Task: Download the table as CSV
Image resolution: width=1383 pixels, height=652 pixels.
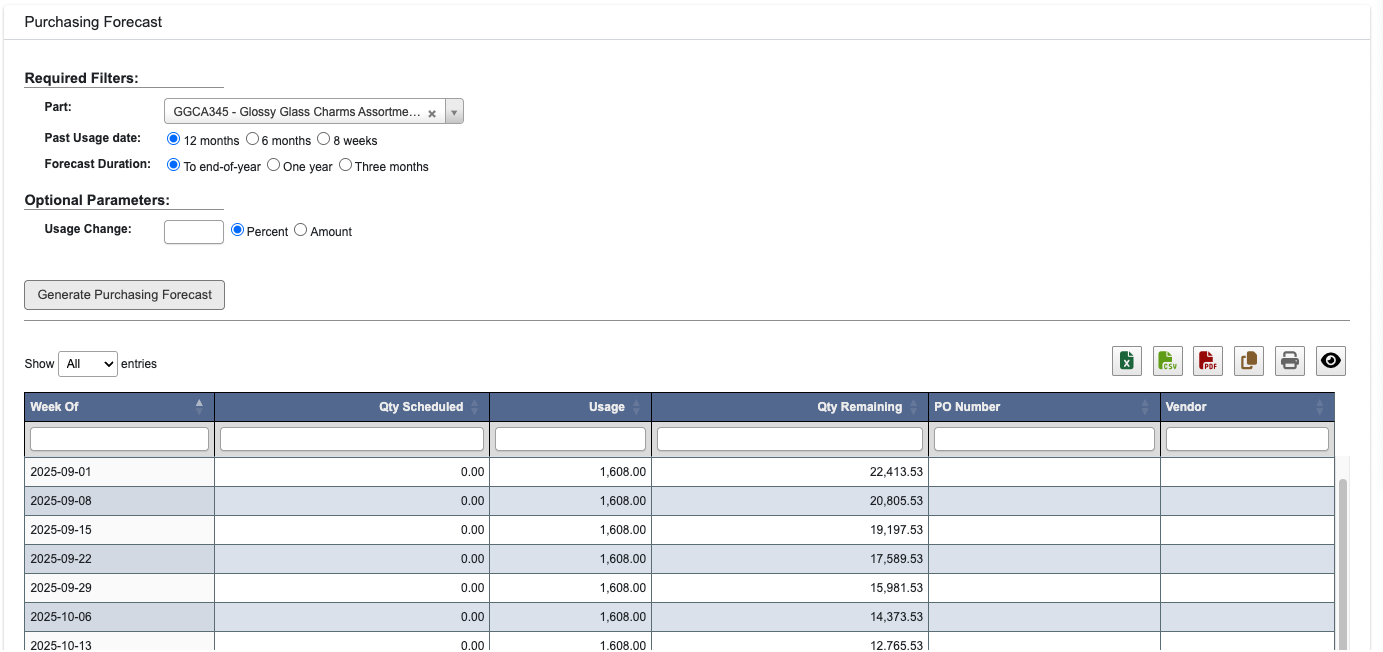Action: 1167,360
